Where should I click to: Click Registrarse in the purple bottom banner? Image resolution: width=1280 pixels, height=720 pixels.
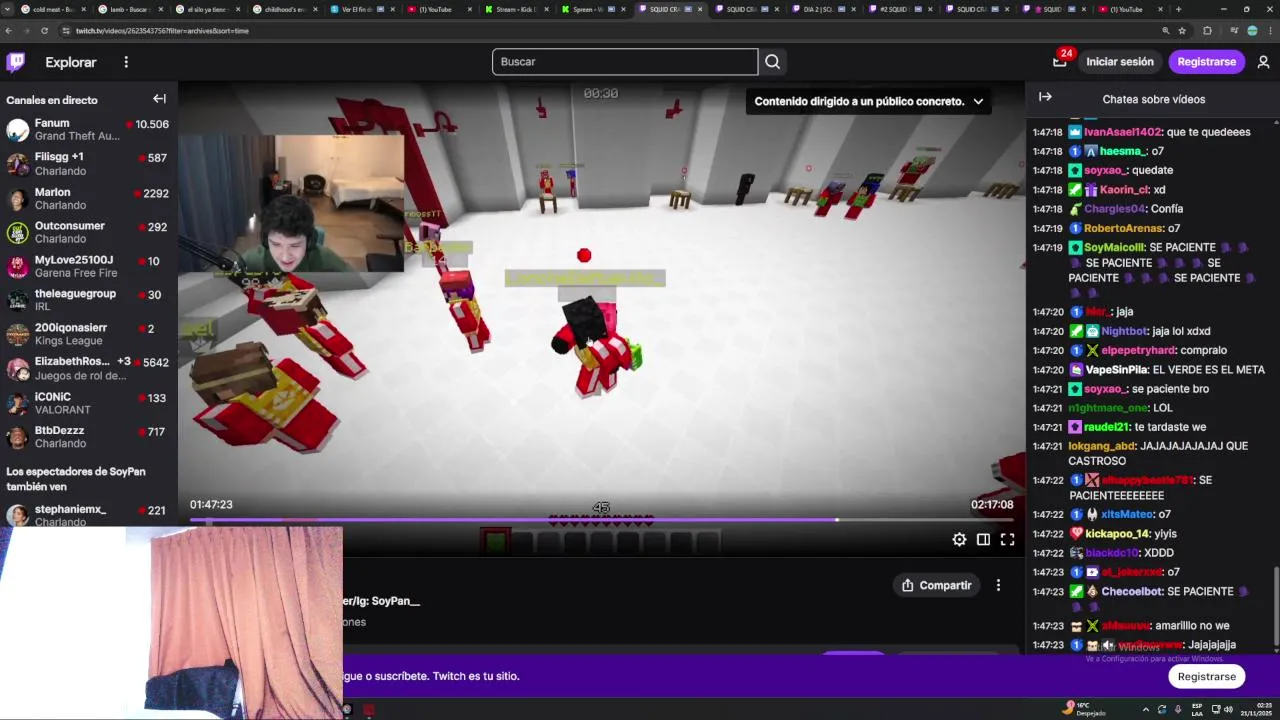point(1207,676)
